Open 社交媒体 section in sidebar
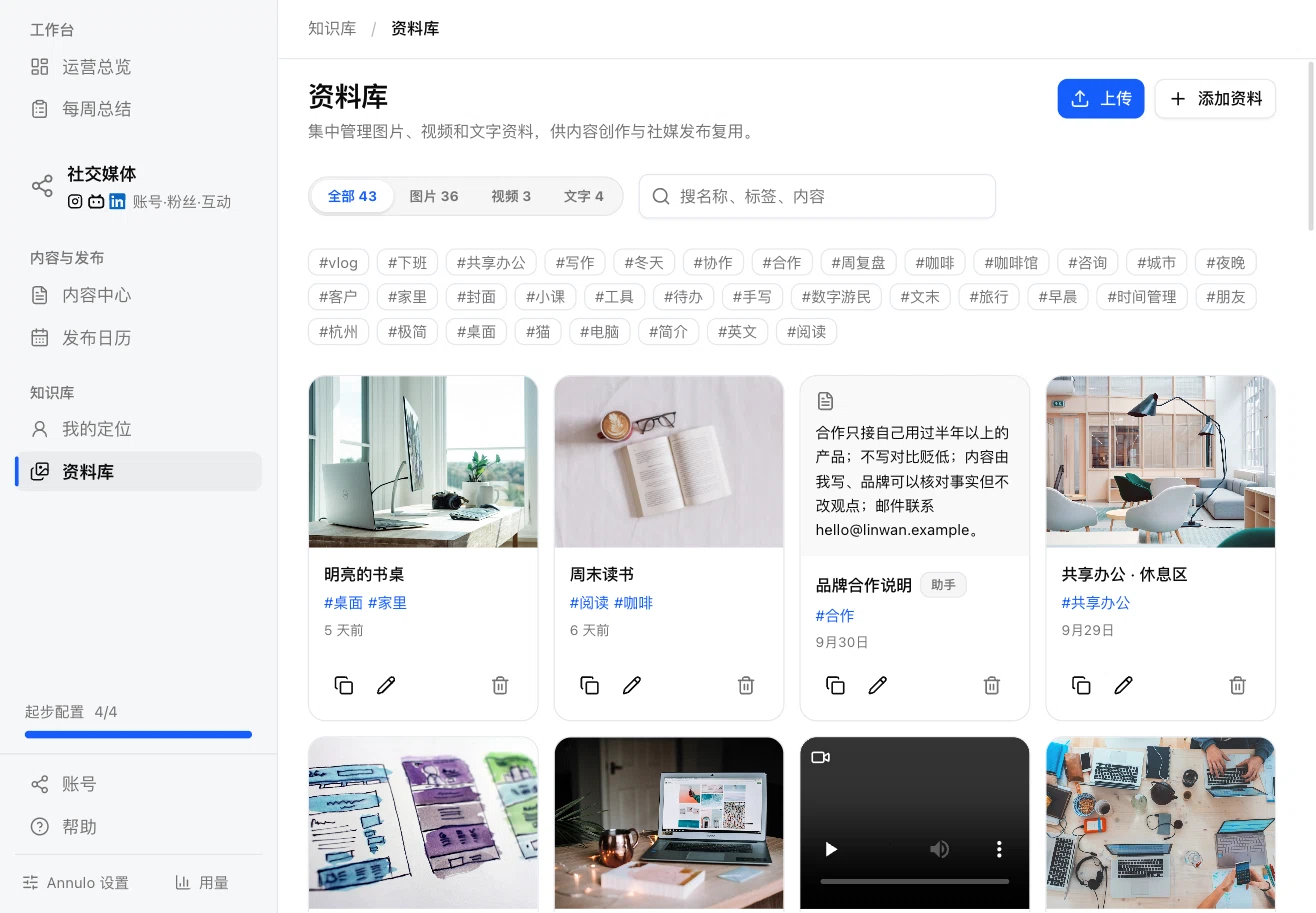The height and width of the screenshot is (913, 1316). click(x=138, y=186)
